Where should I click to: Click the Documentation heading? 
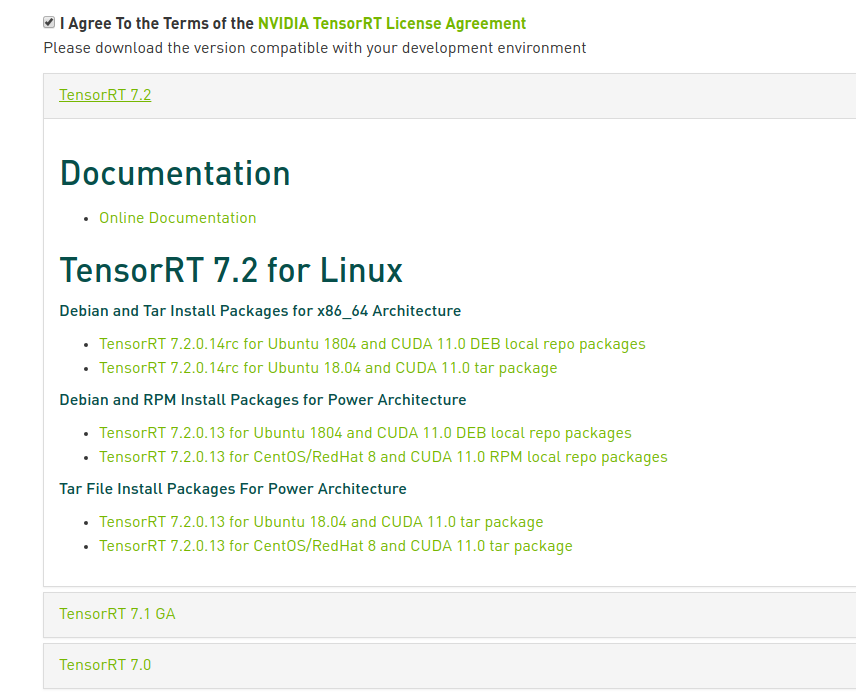click(175, 174)
